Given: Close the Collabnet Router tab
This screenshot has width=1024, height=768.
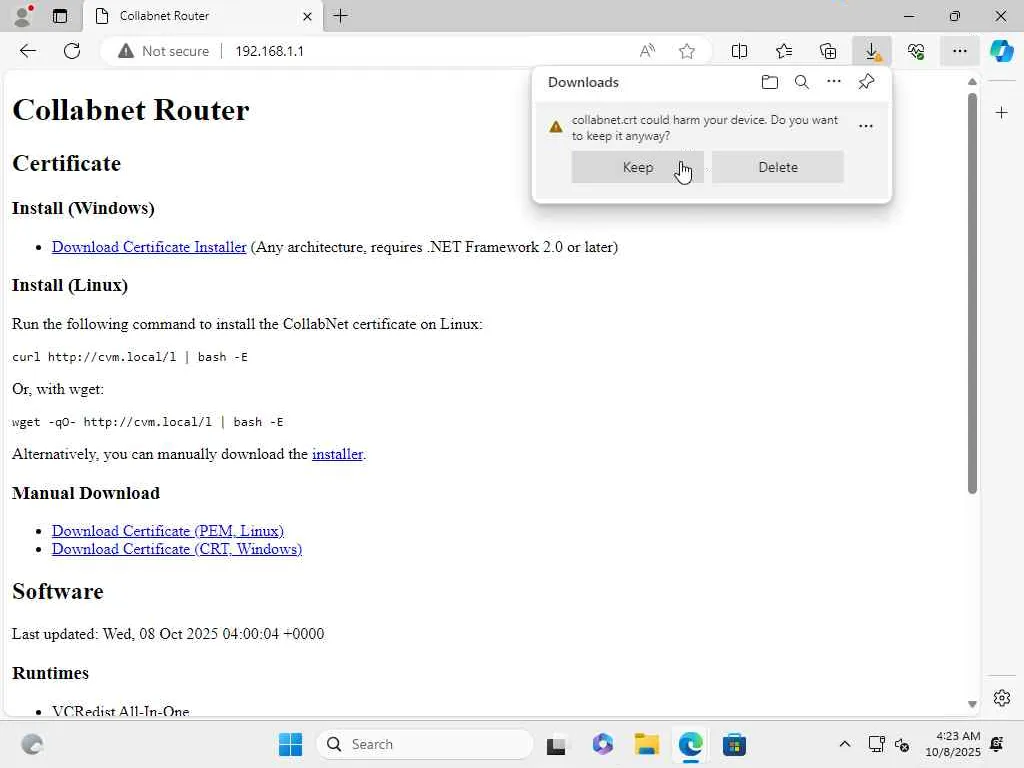Looking at the screenshot, I should point(307,16).
